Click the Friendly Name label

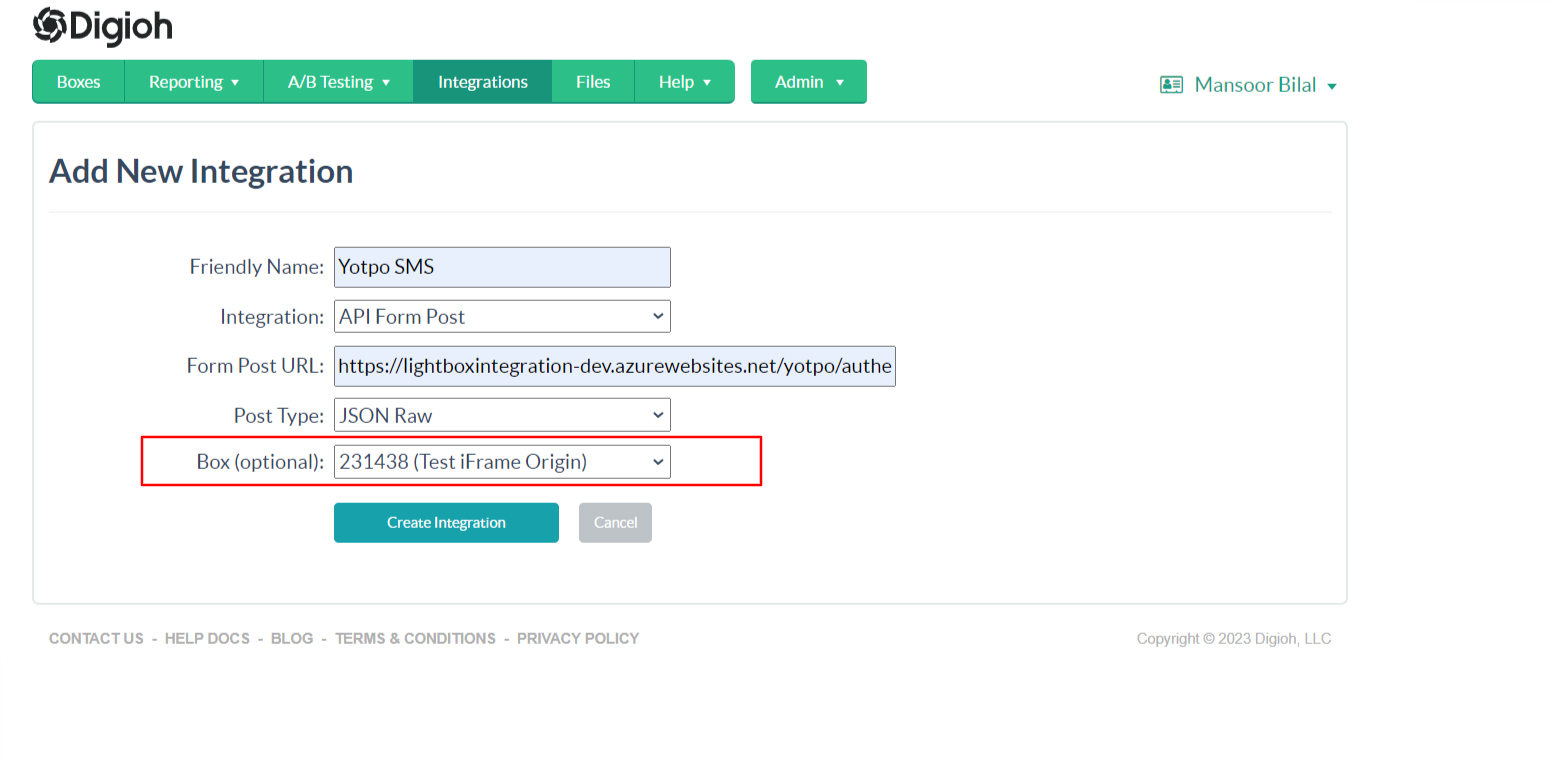tap(257, 267)
